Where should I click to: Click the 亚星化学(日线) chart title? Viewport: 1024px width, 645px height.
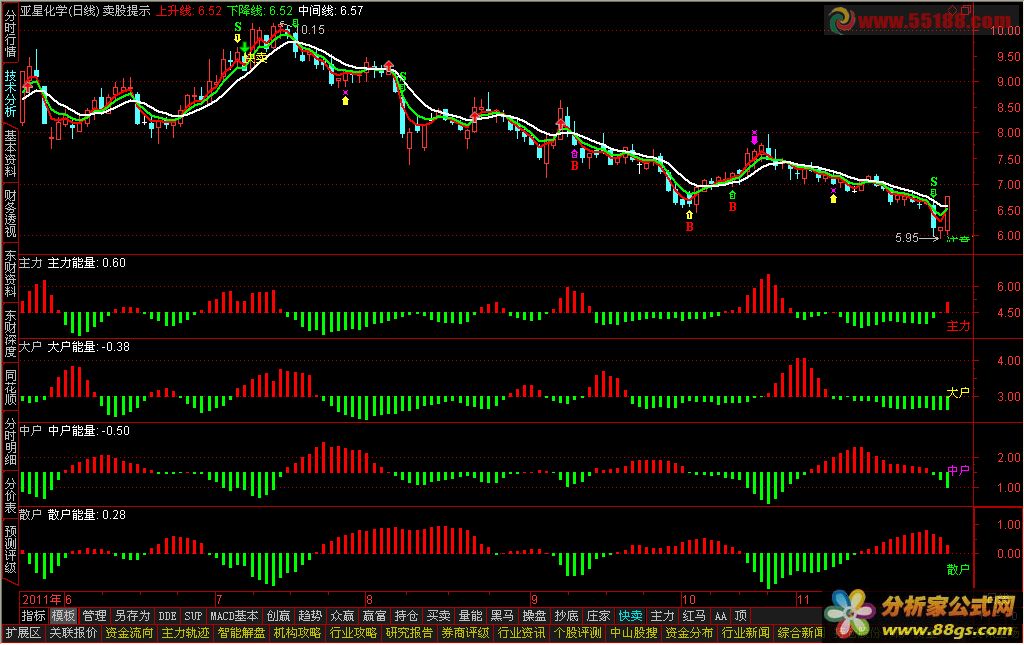point(59,11)
